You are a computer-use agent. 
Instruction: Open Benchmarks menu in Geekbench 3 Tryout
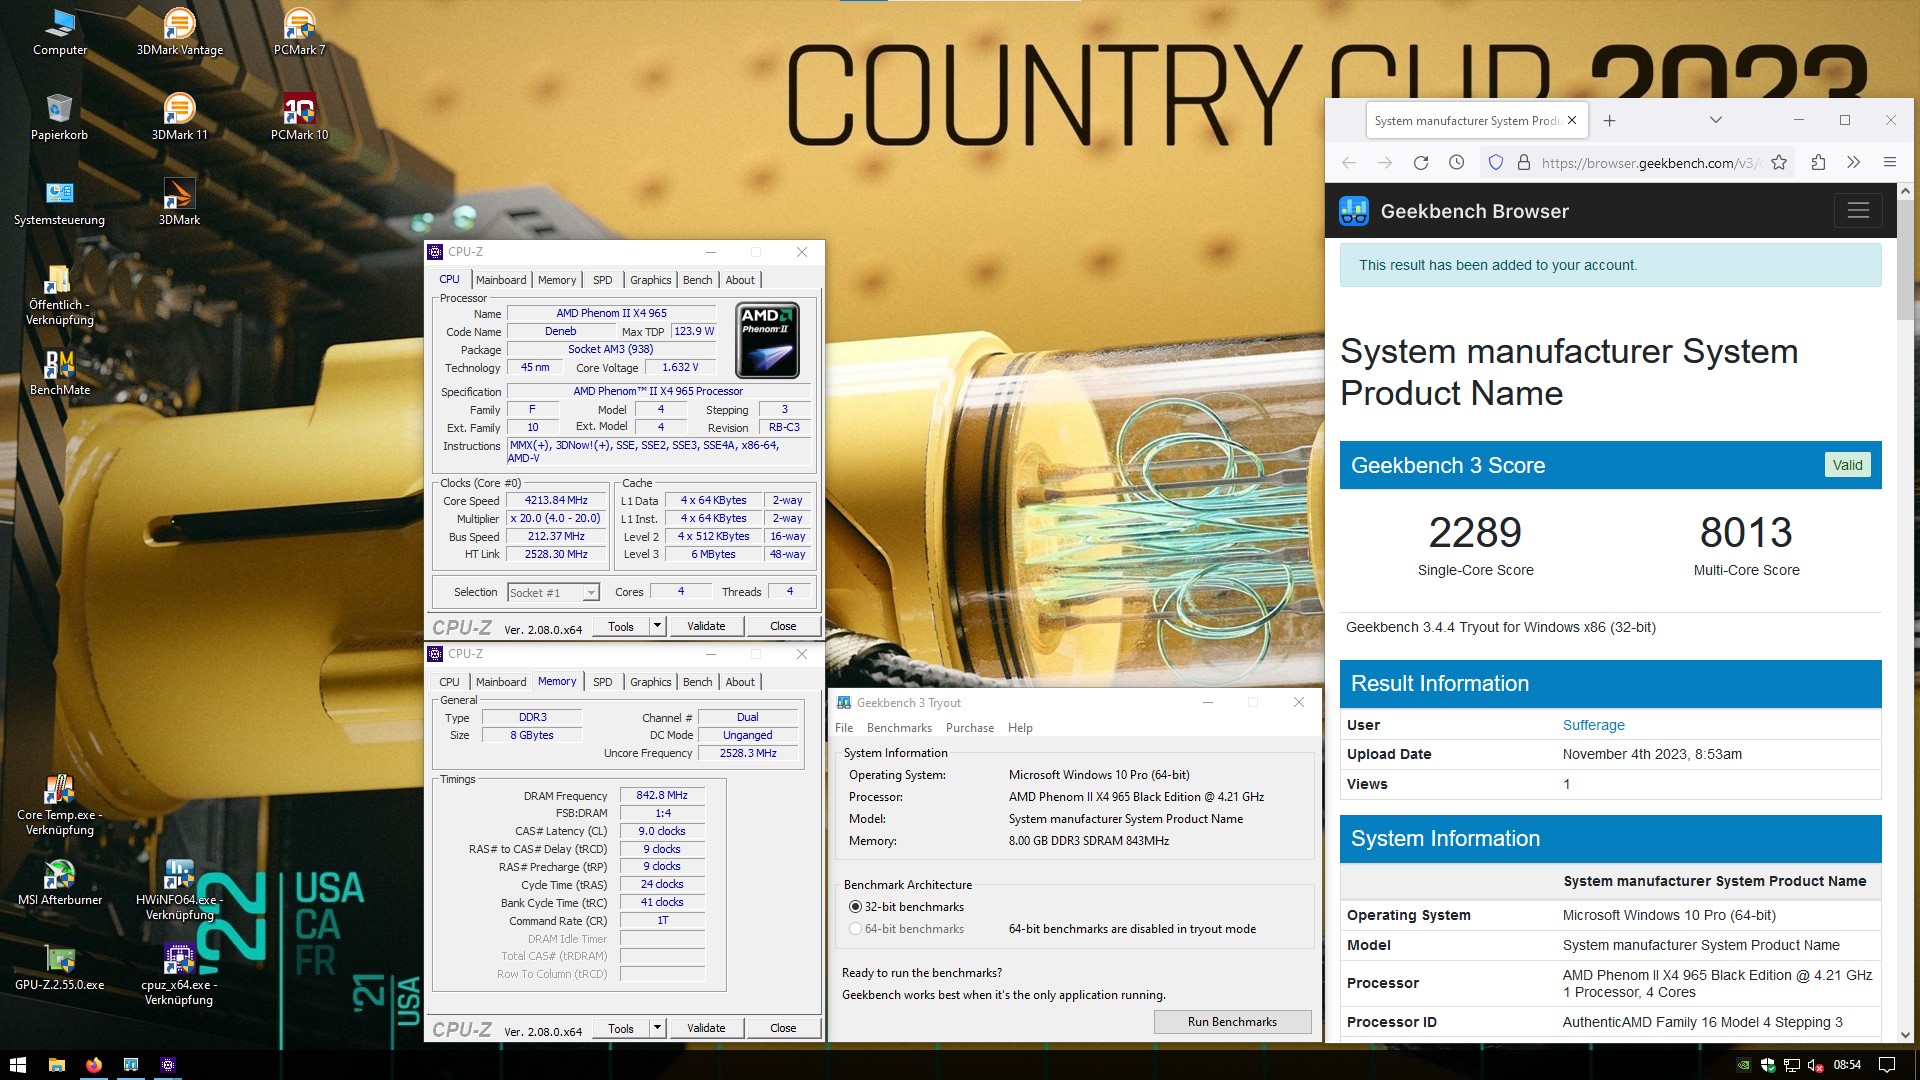click(x=899, y=728)
